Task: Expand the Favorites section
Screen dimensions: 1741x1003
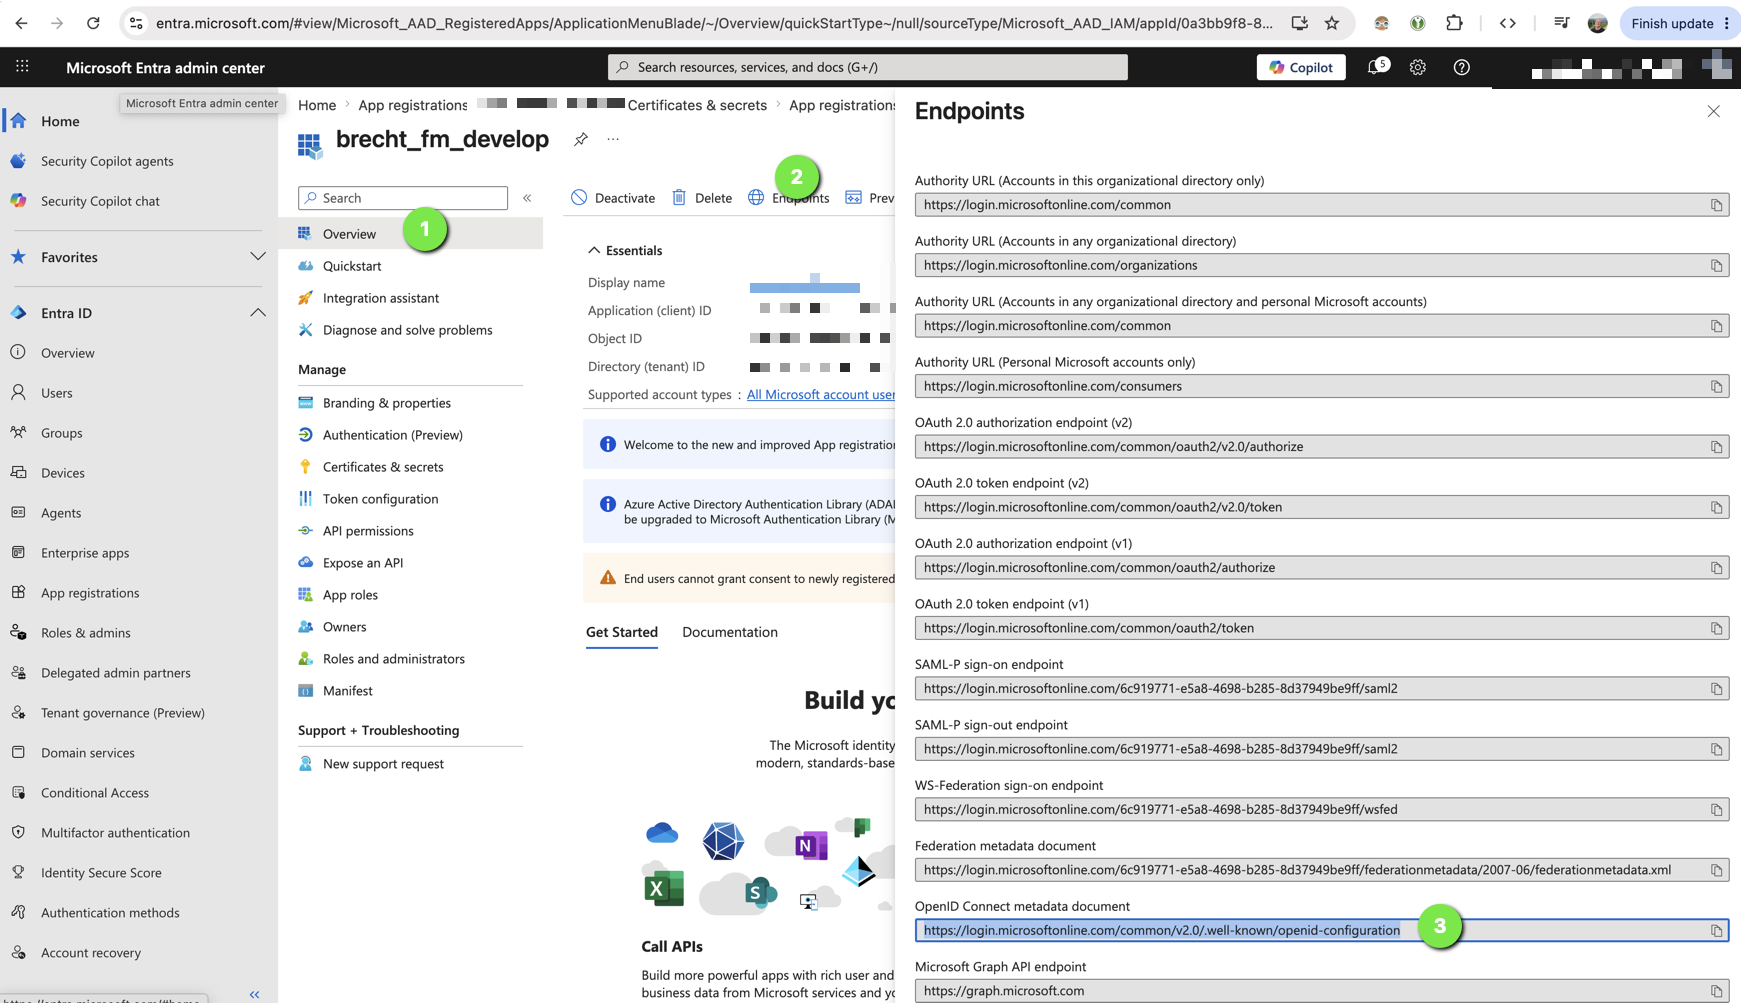Action: tap(257, 257)
